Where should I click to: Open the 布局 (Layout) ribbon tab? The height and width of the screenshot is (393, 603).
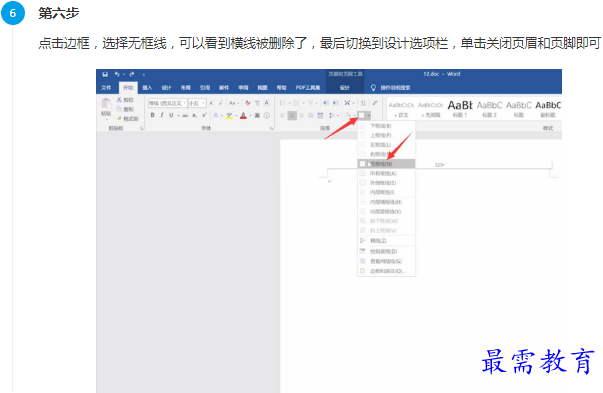(186, 88)
